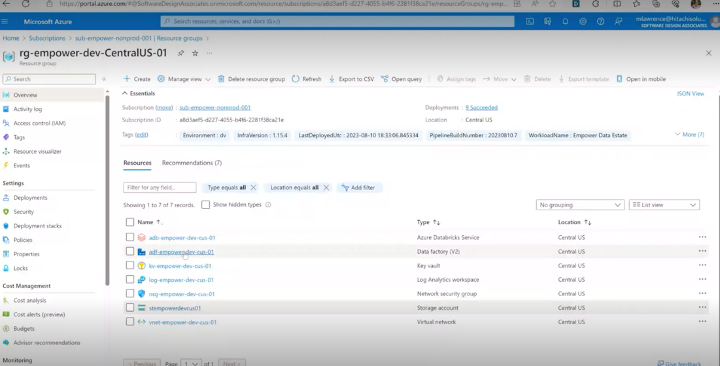Open more options ellipsis beside title
Screen dimensions: 720x366
pyautogui.click(x=209, y=53)
